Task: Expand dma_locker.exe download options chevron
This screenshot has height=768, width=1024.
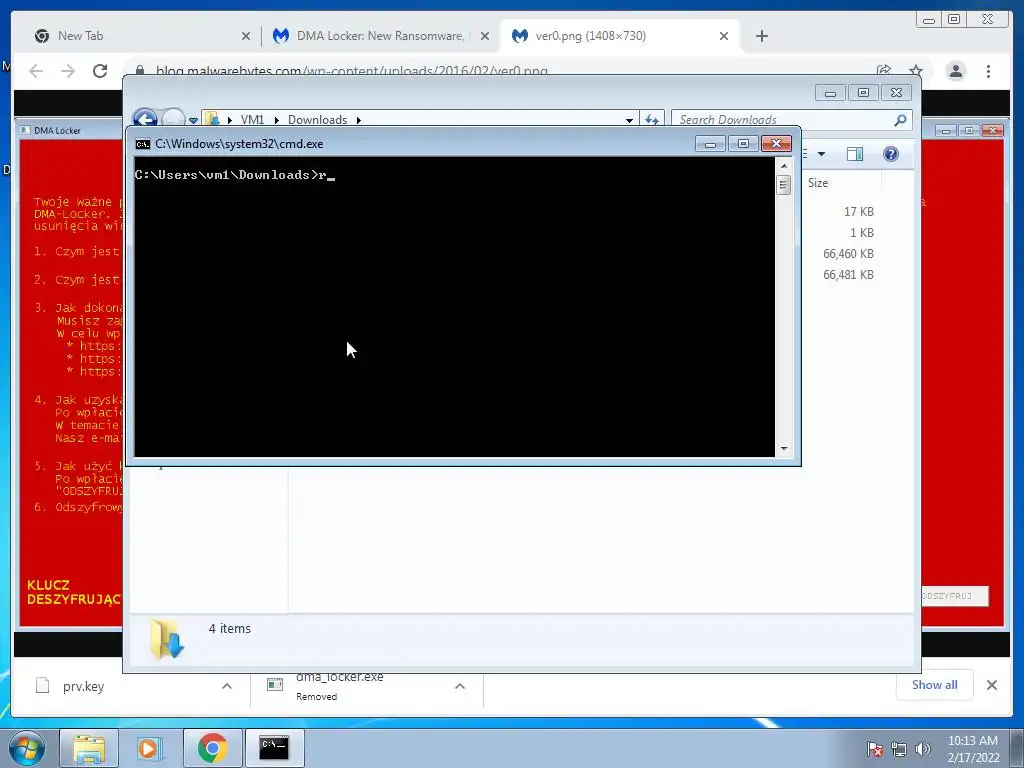Action: pyautogui.click(x=460, y=686)
